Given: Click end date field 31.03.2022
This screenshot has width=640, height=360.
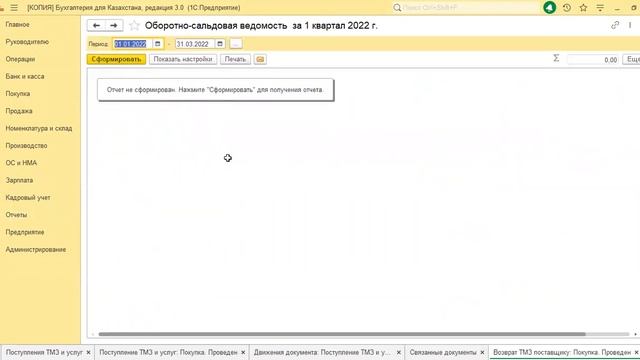Looking at the screenshot, I should pyautogui.click(x=195, y=44).
